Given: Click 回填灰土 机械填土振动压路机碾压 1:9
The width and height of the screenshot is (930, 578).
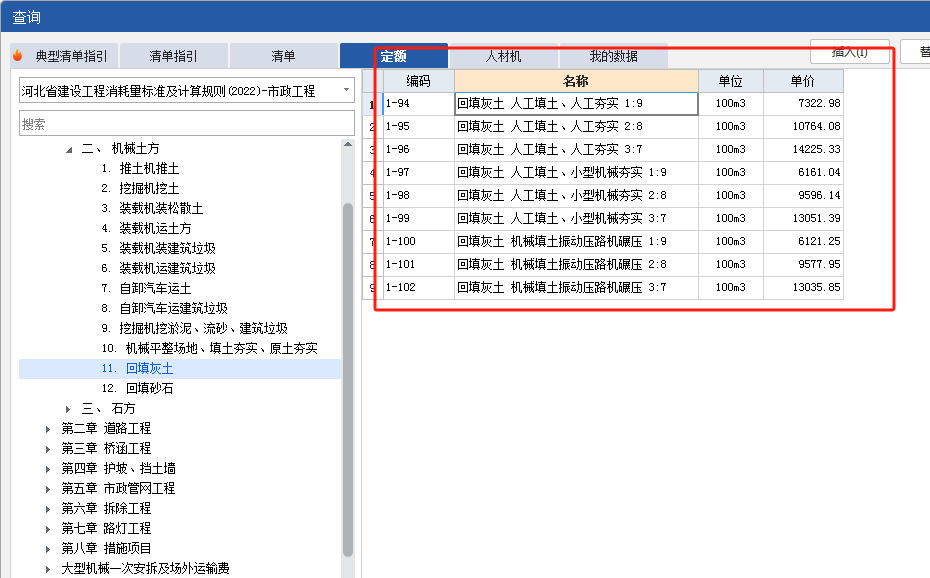Looking at the screenshot, I should [576, 242].
